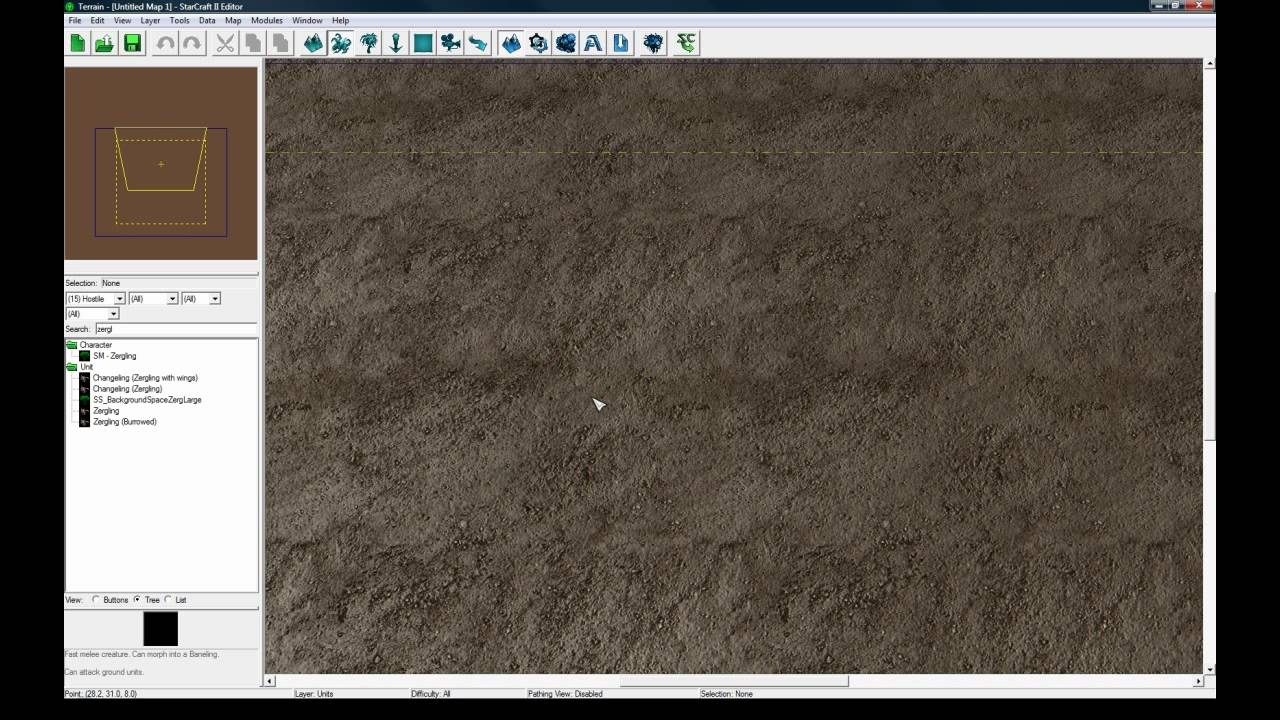Open the Layer menu

coord(150,20)
